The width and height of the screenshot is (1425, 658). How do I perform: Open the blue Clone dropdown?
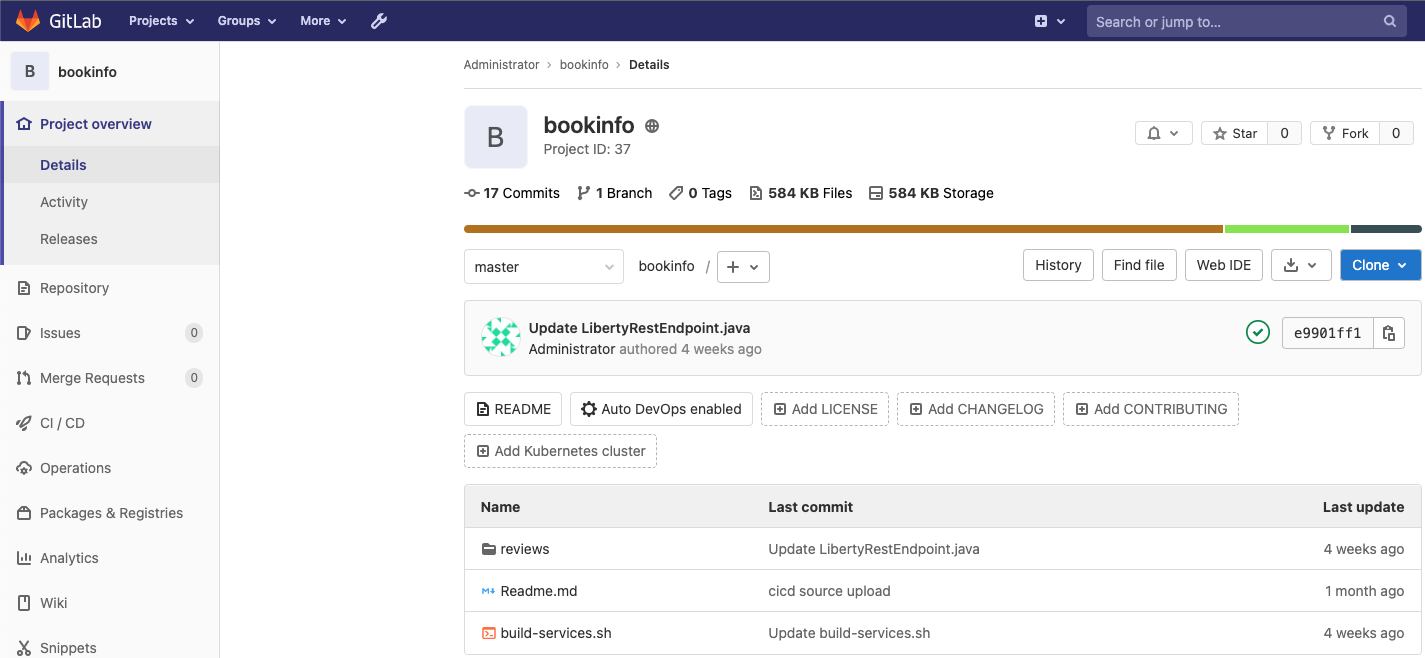[x=1380, y=265]
